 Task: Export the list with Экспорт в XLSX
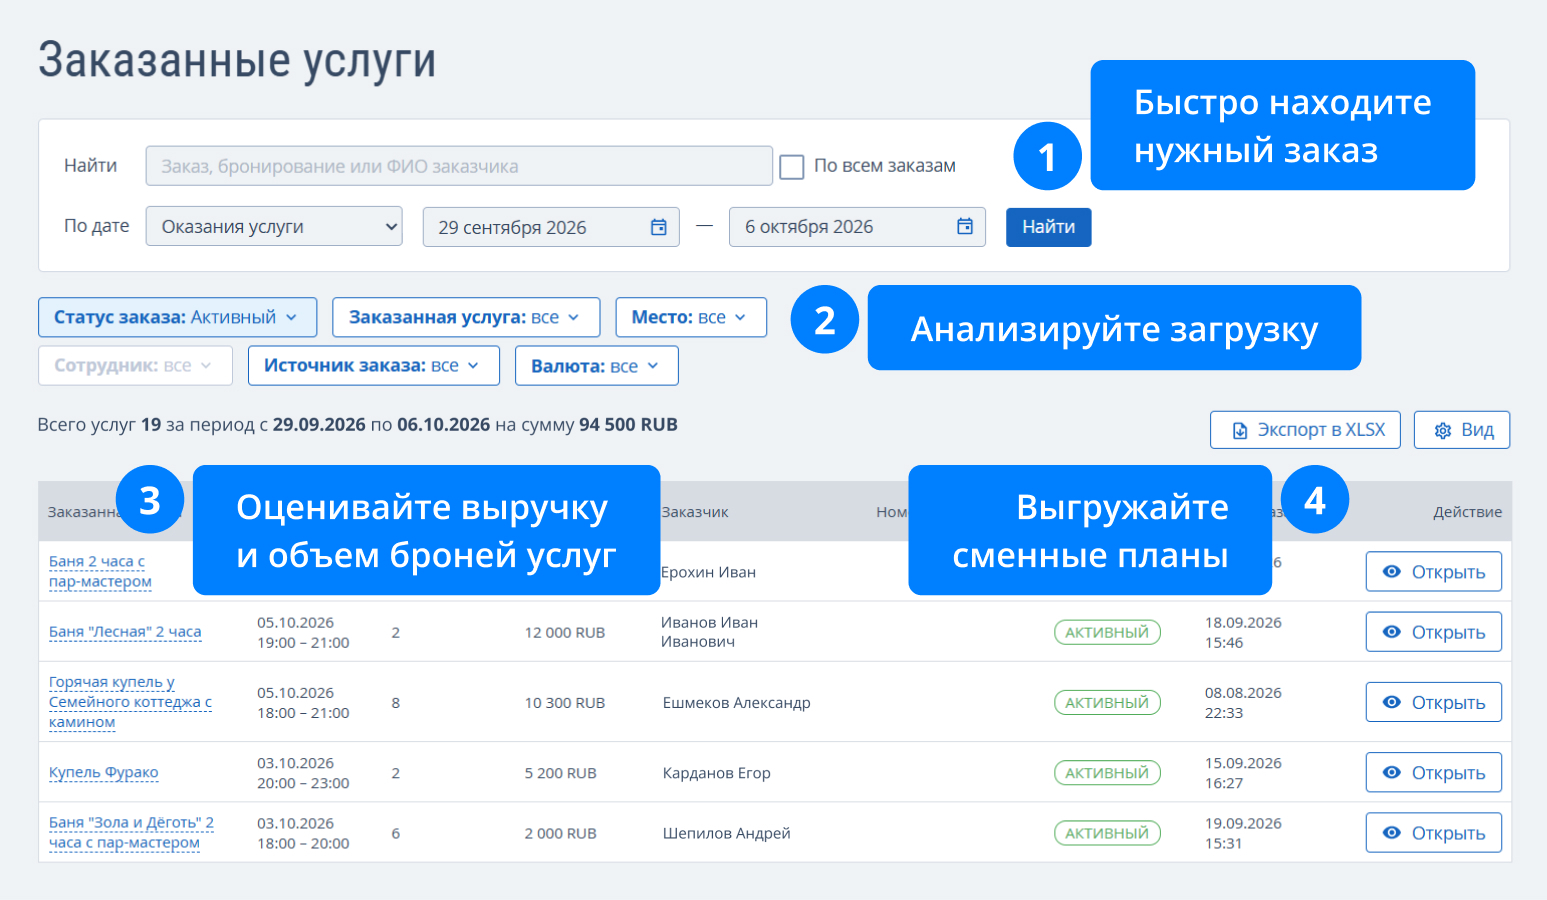1305,430
